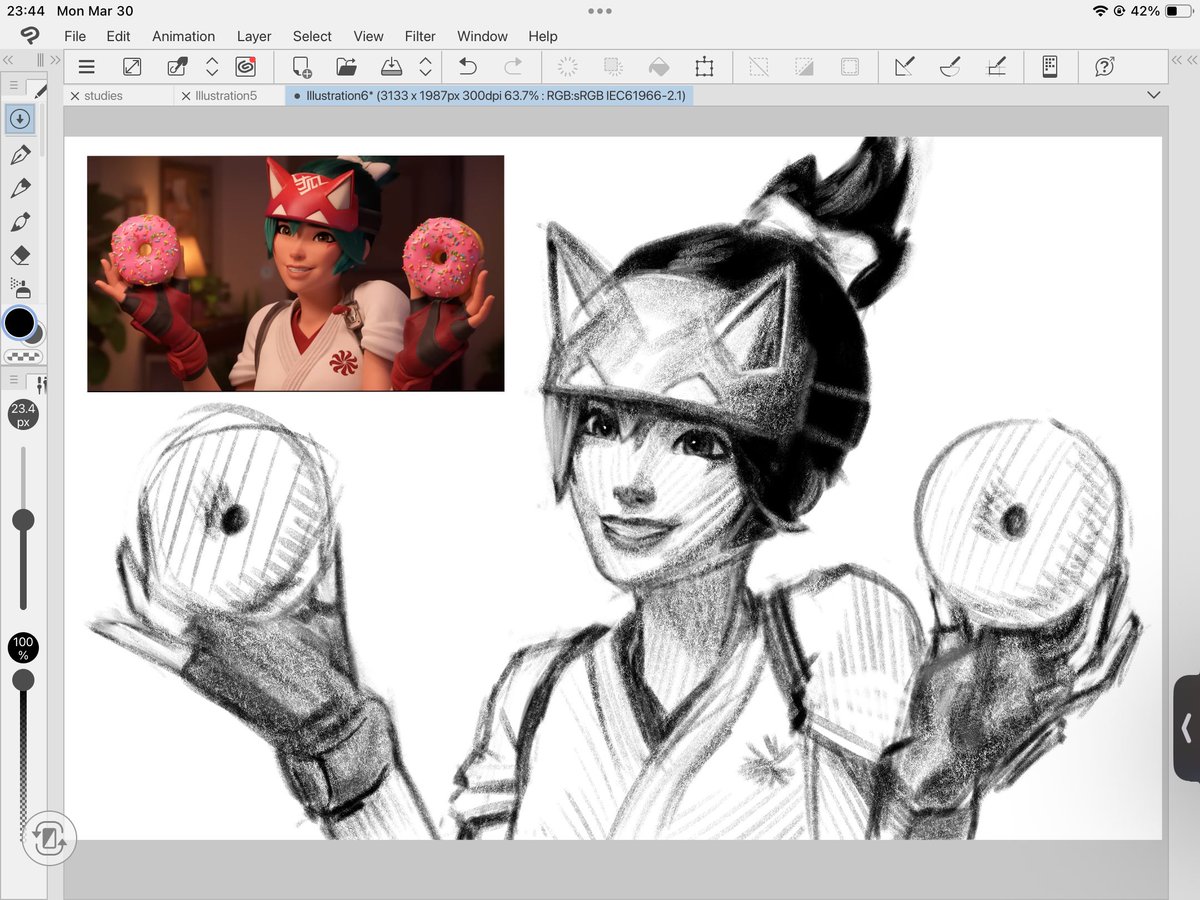Select the Airbrush spray tool
Image resolution: width=1200 pixels, height=900 pixels.
point(20,289)
